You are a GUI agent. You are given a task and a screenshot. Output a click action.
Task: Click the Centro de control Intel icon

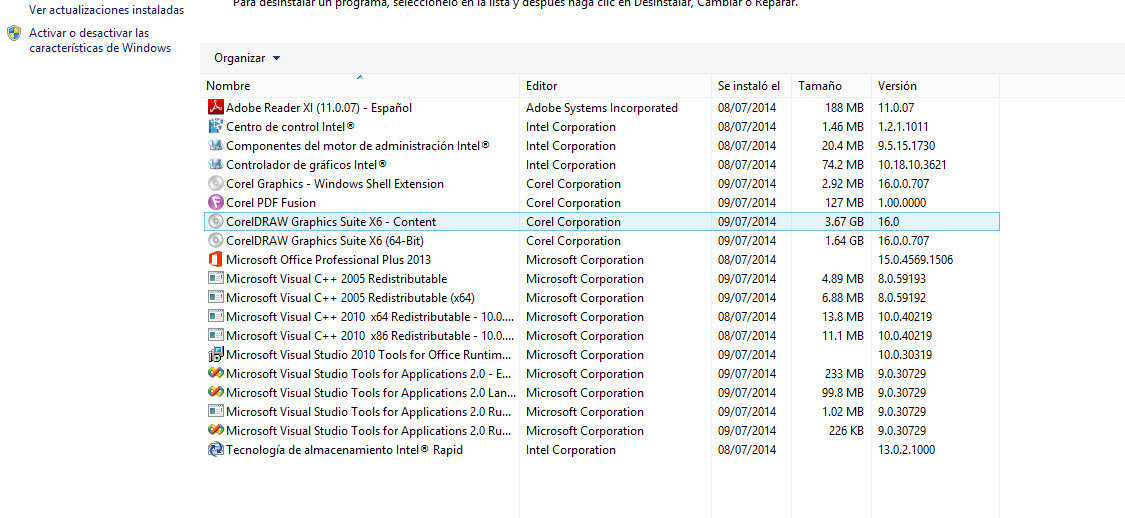coord(215,127)
